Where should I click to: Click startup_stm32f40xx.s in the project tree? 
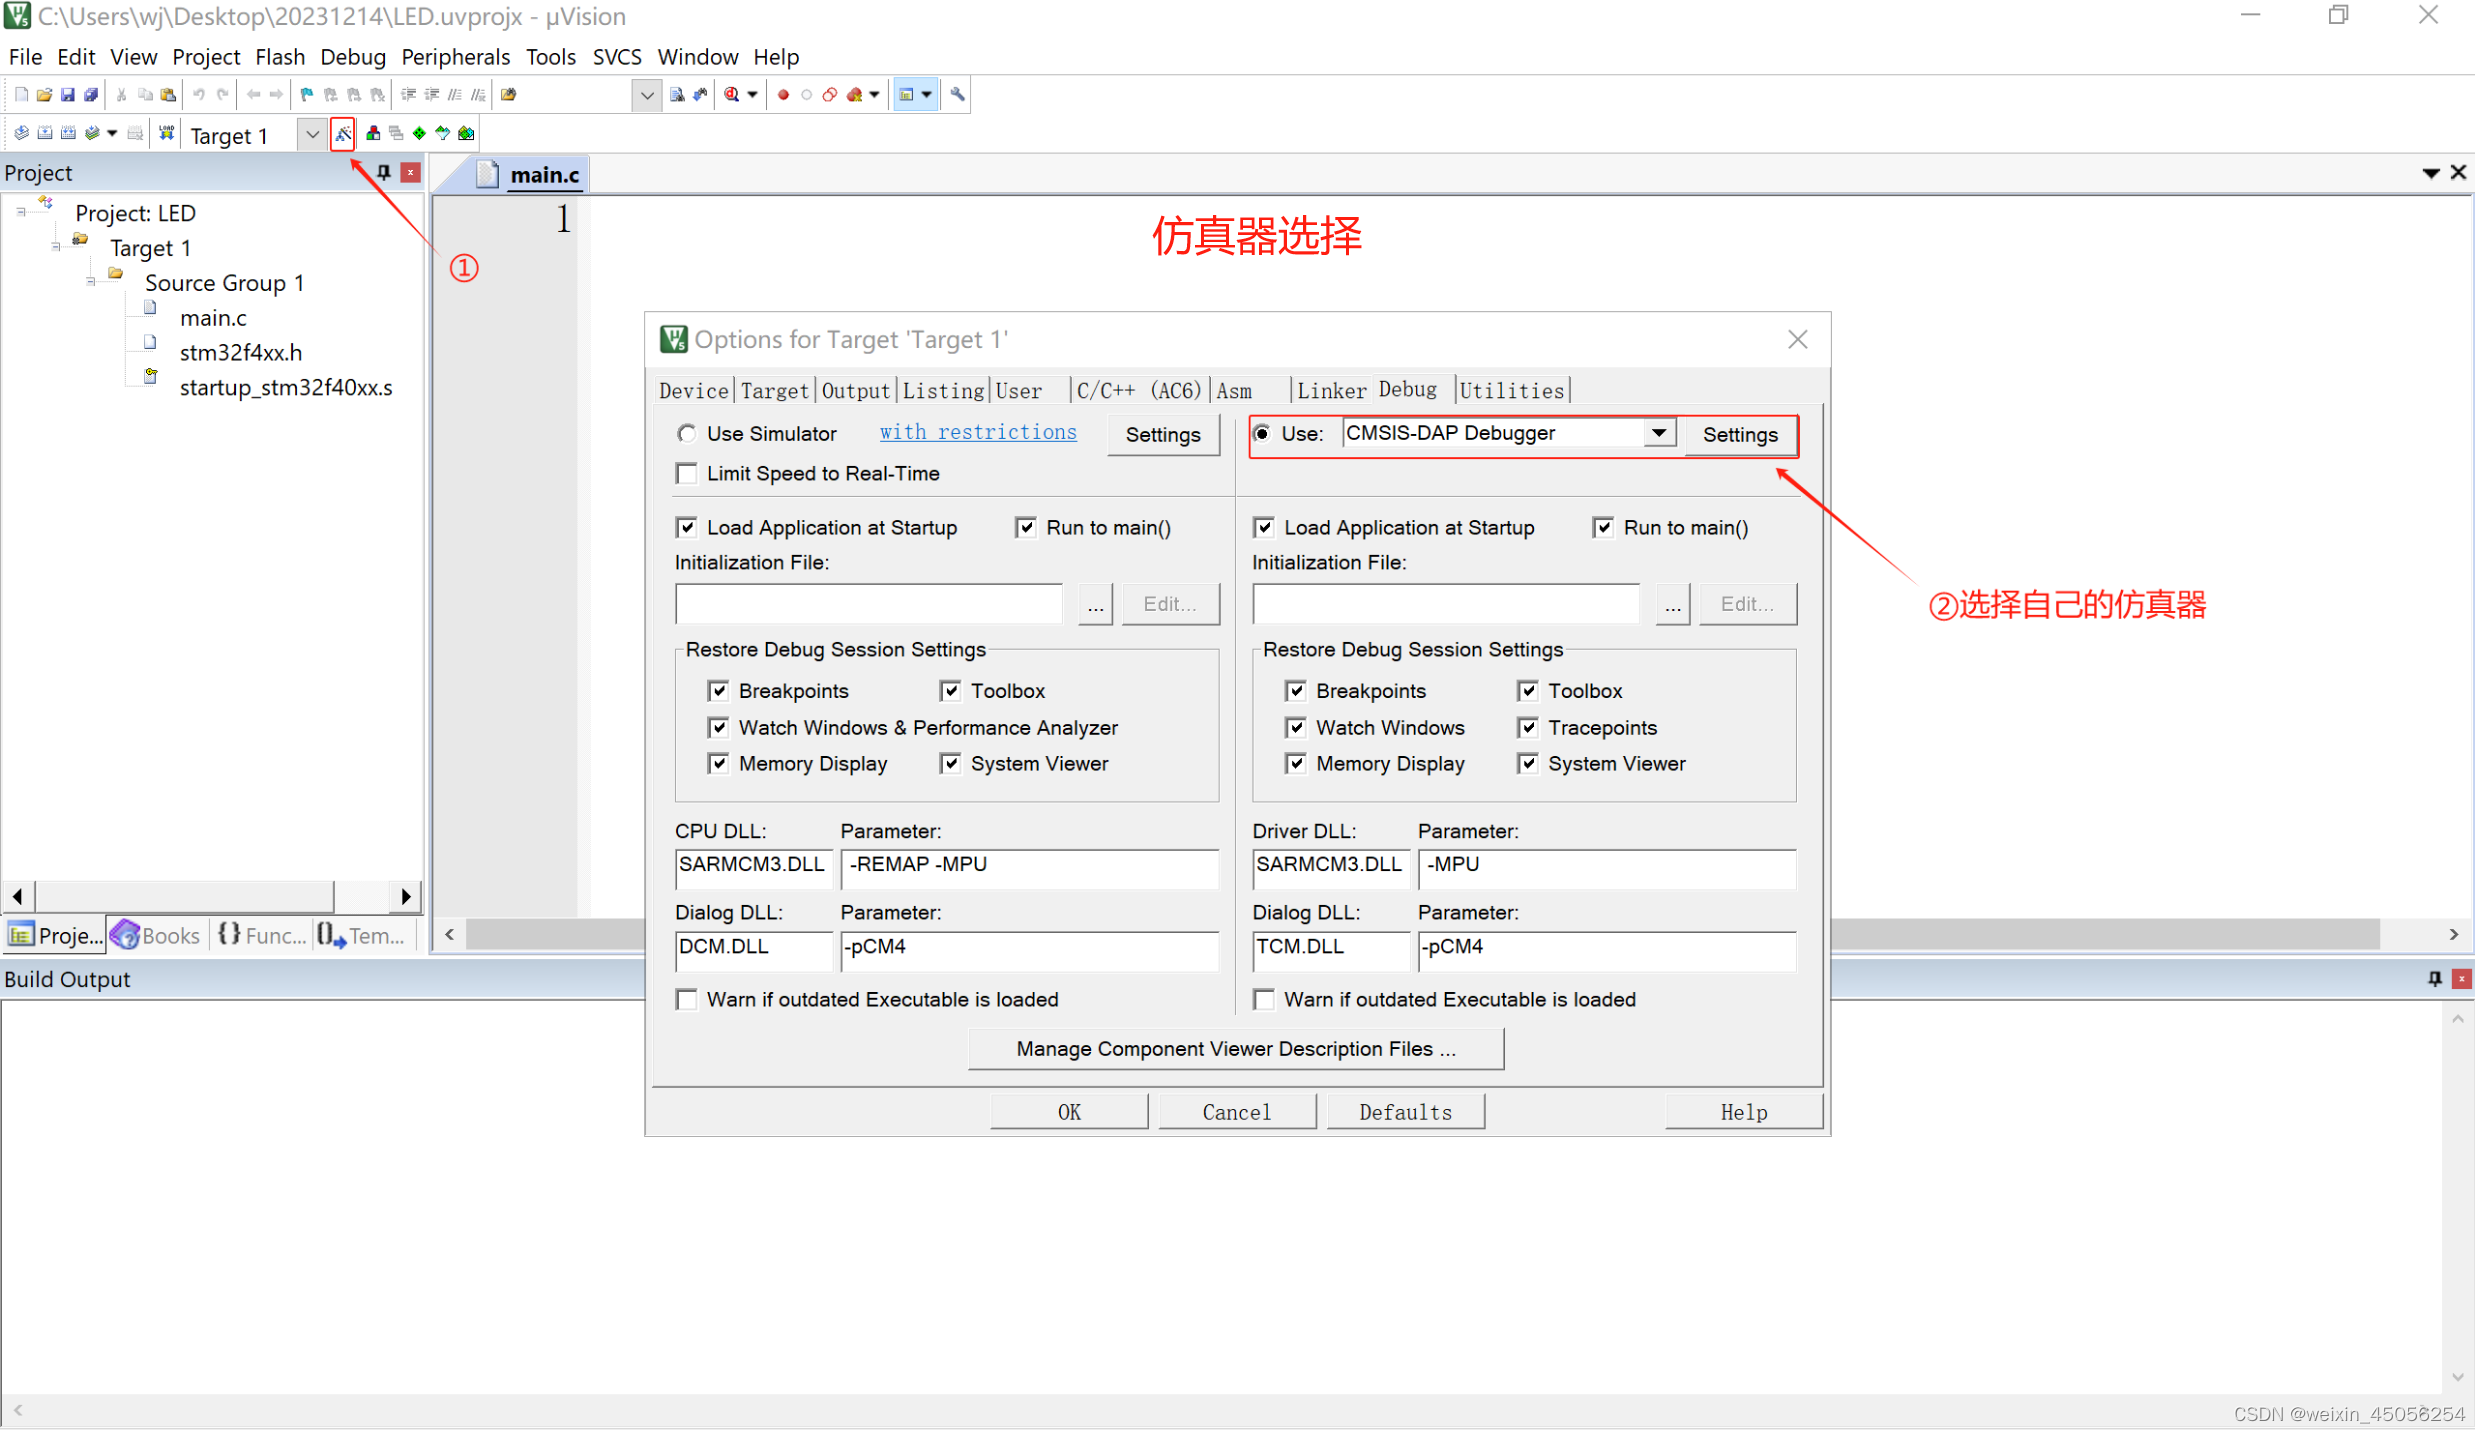coord(286,388)
